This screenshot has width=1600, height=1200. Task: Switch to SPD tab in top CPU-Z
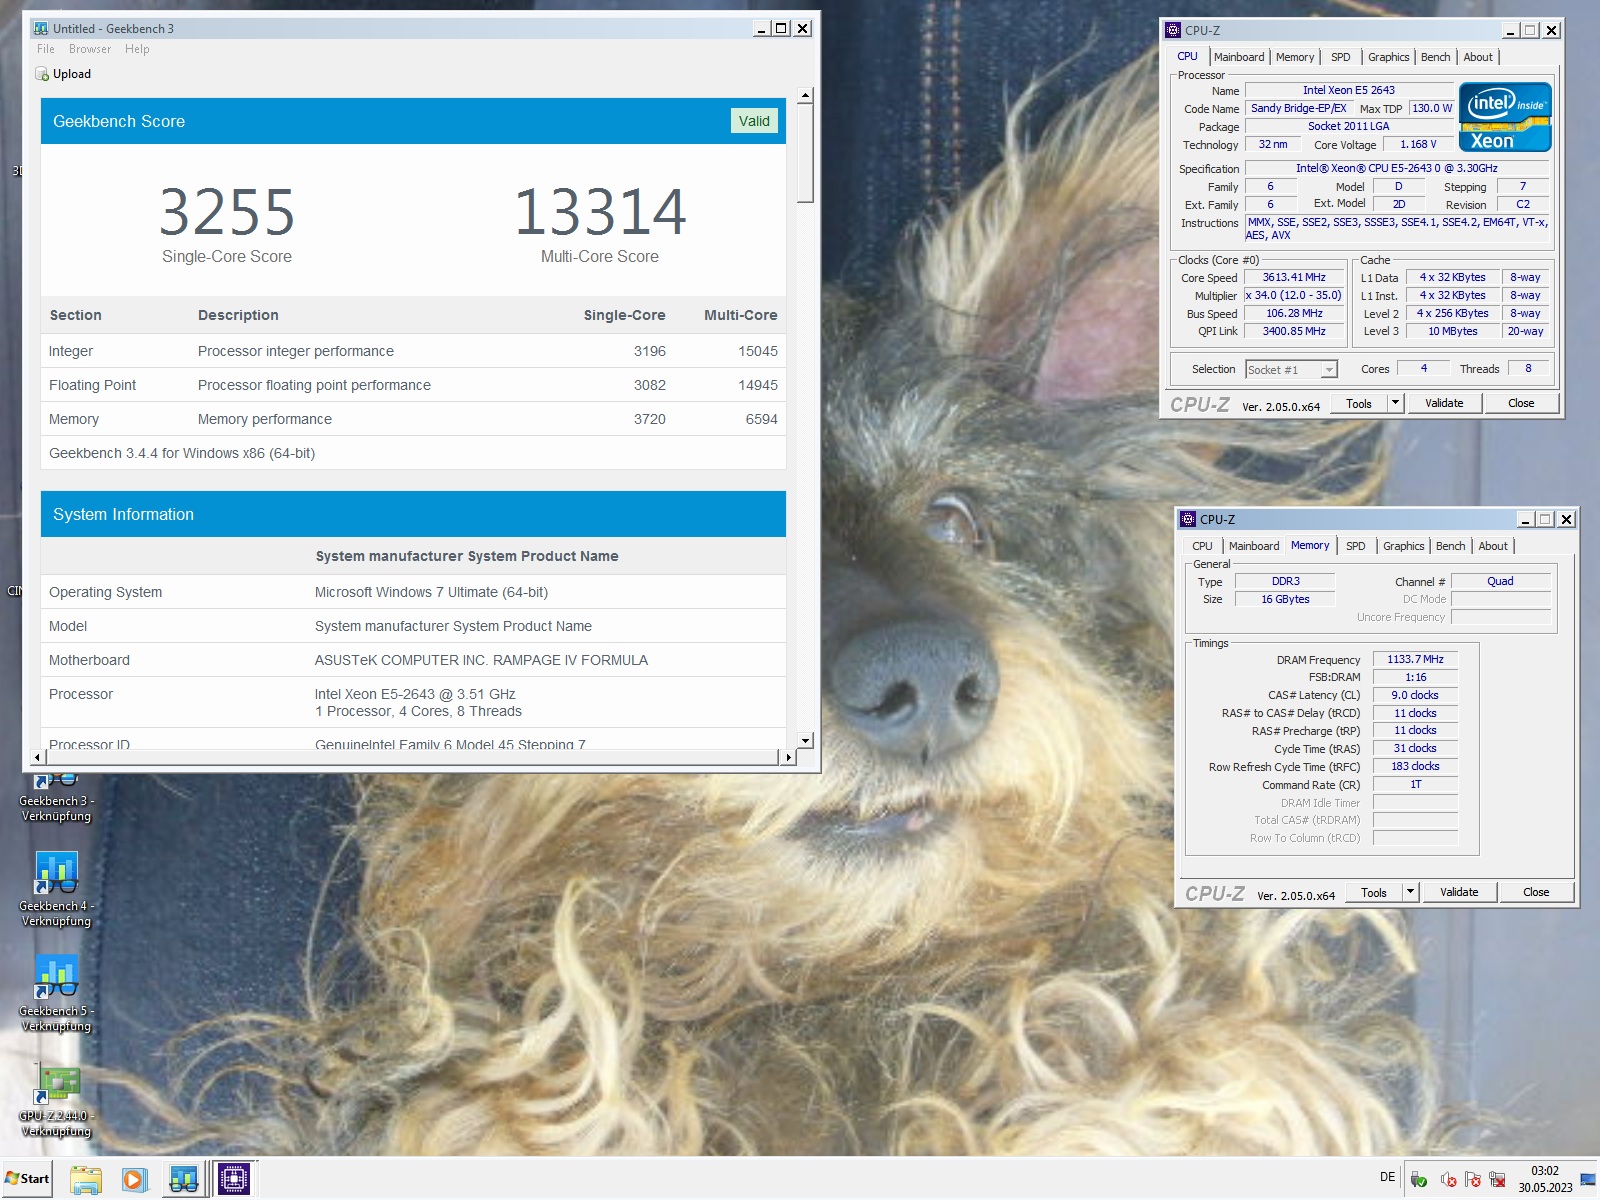pos(1341,57)
